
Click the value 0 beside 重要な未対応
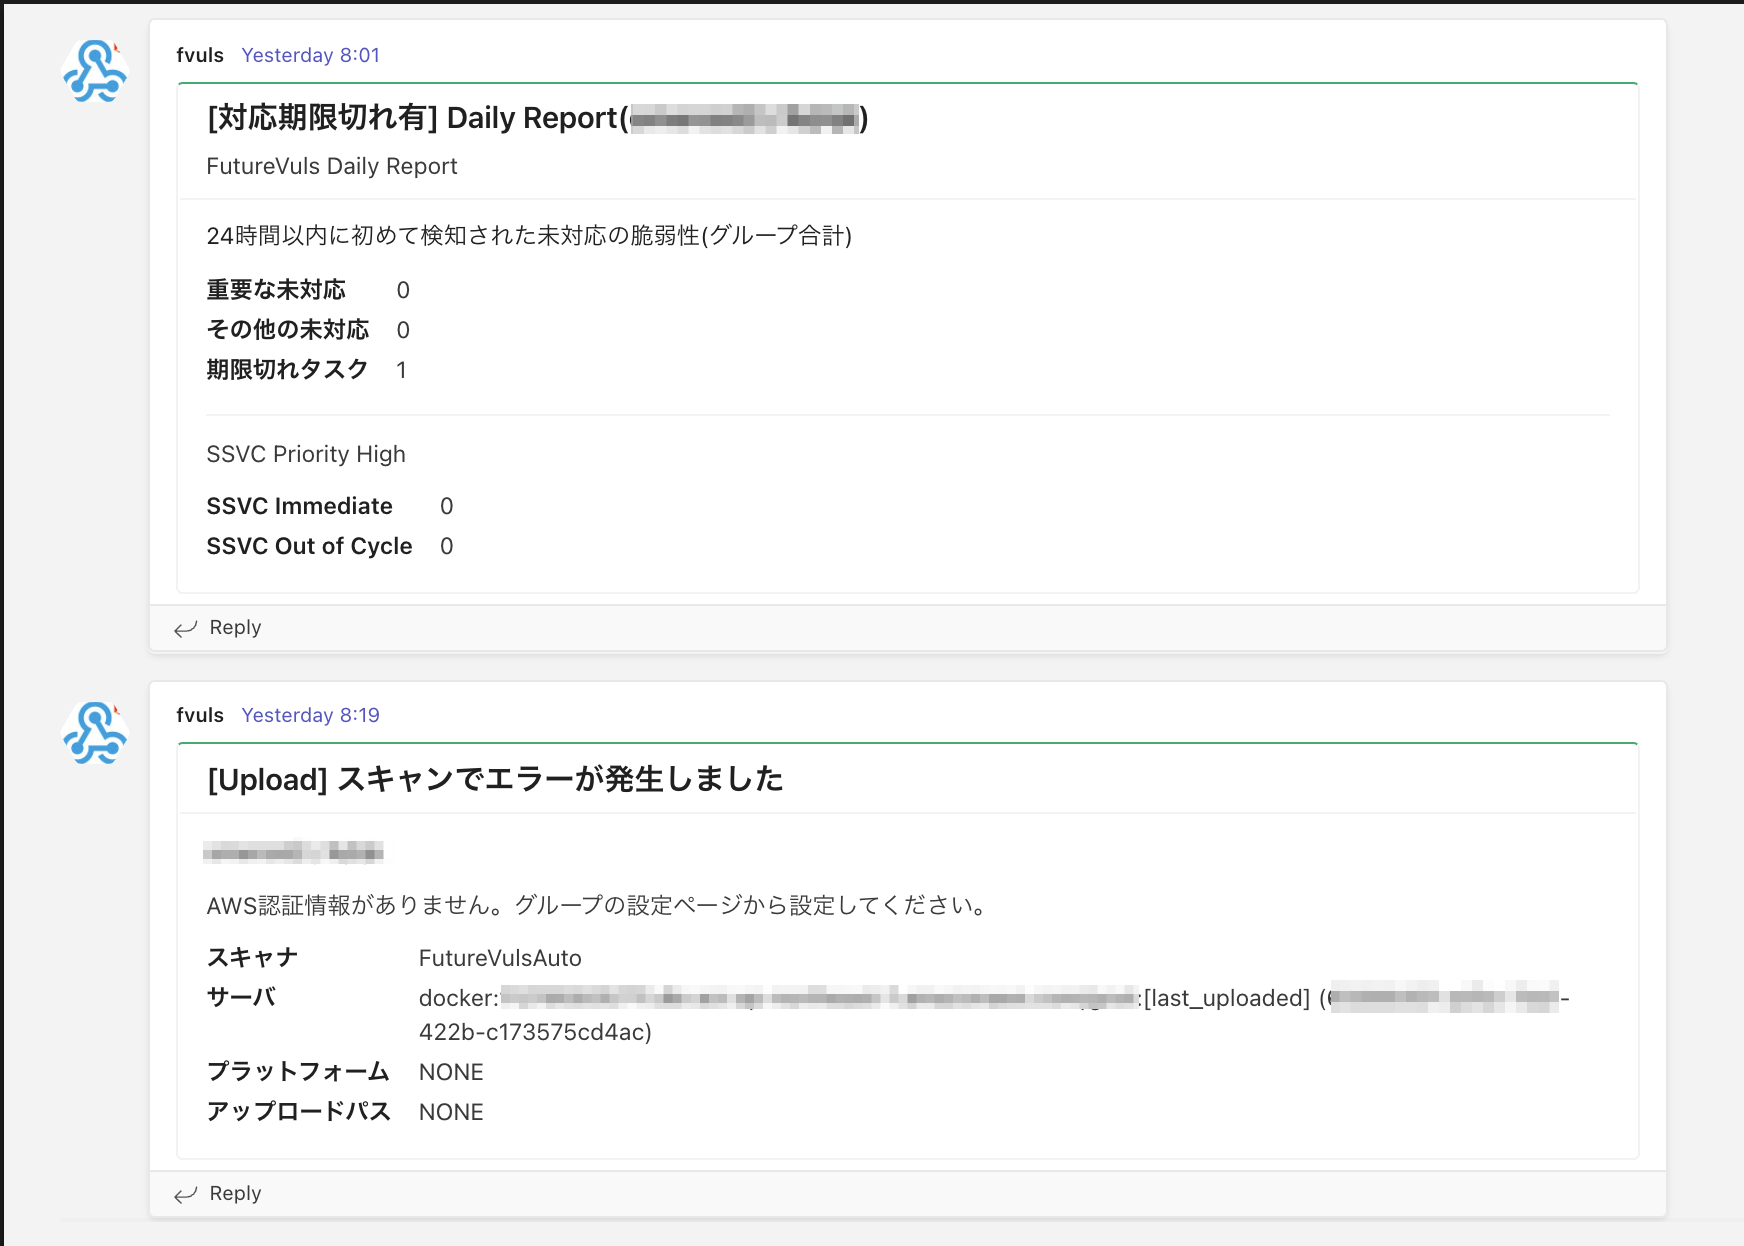[403, 290]
